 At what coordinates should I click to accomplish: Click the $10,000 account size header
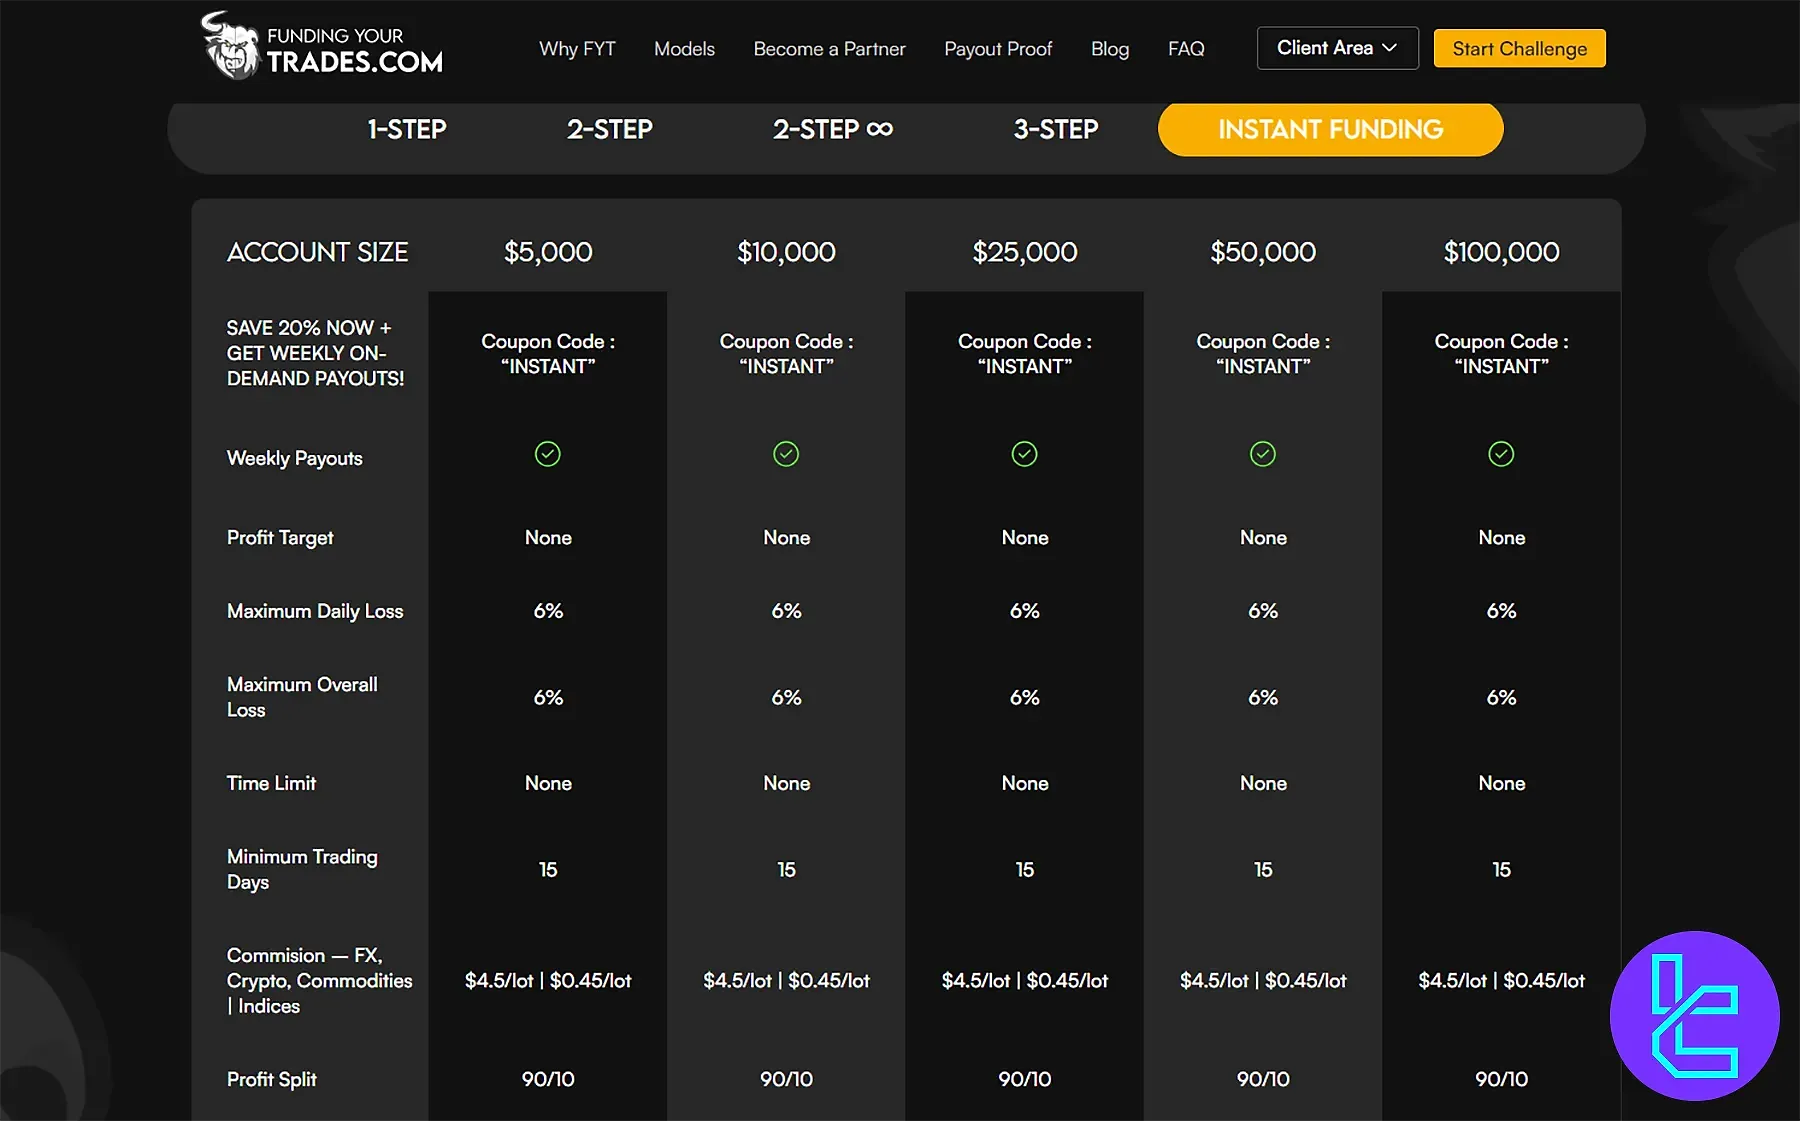786,252
